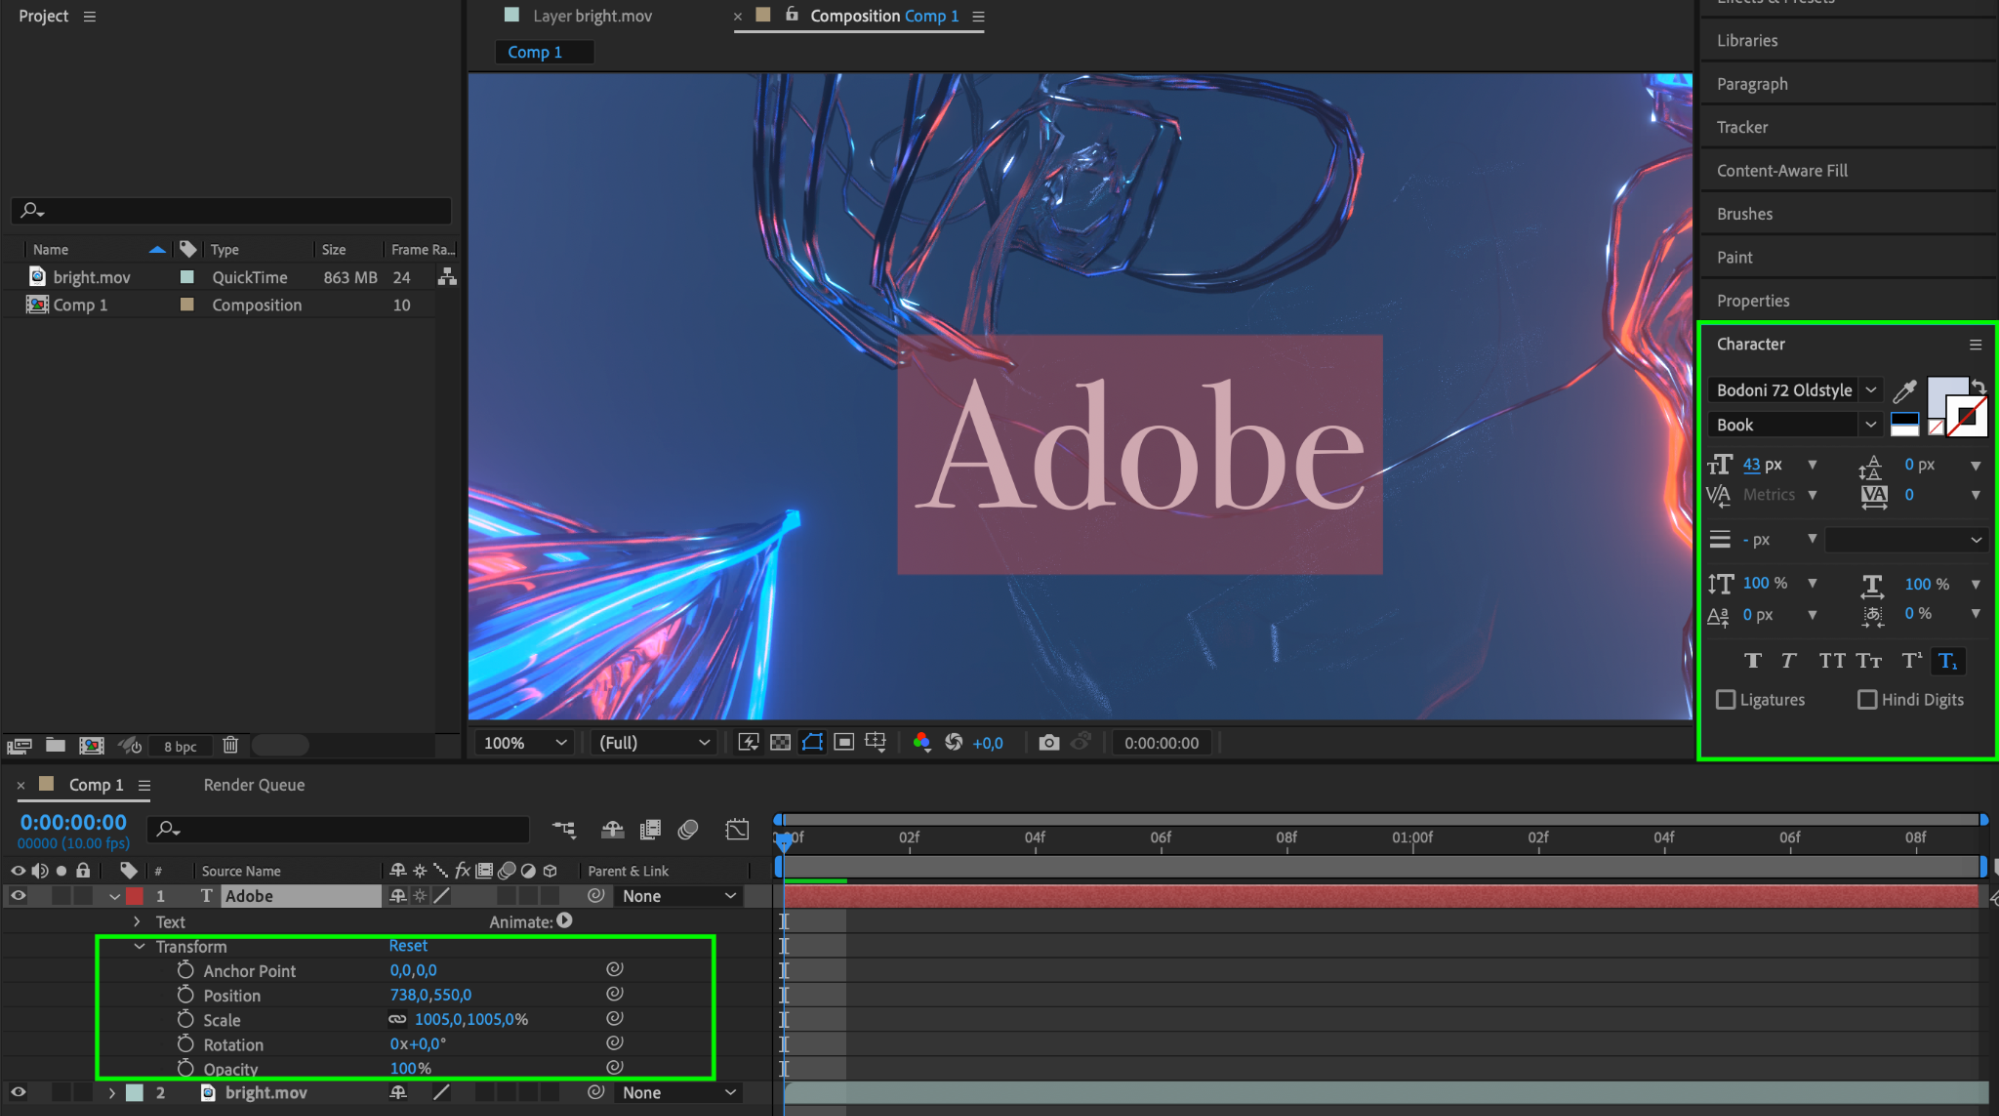Screen dimensions: 1999x1116
Task: Open viewer magnification 100% dropdown
Action: tap(525, 742)
